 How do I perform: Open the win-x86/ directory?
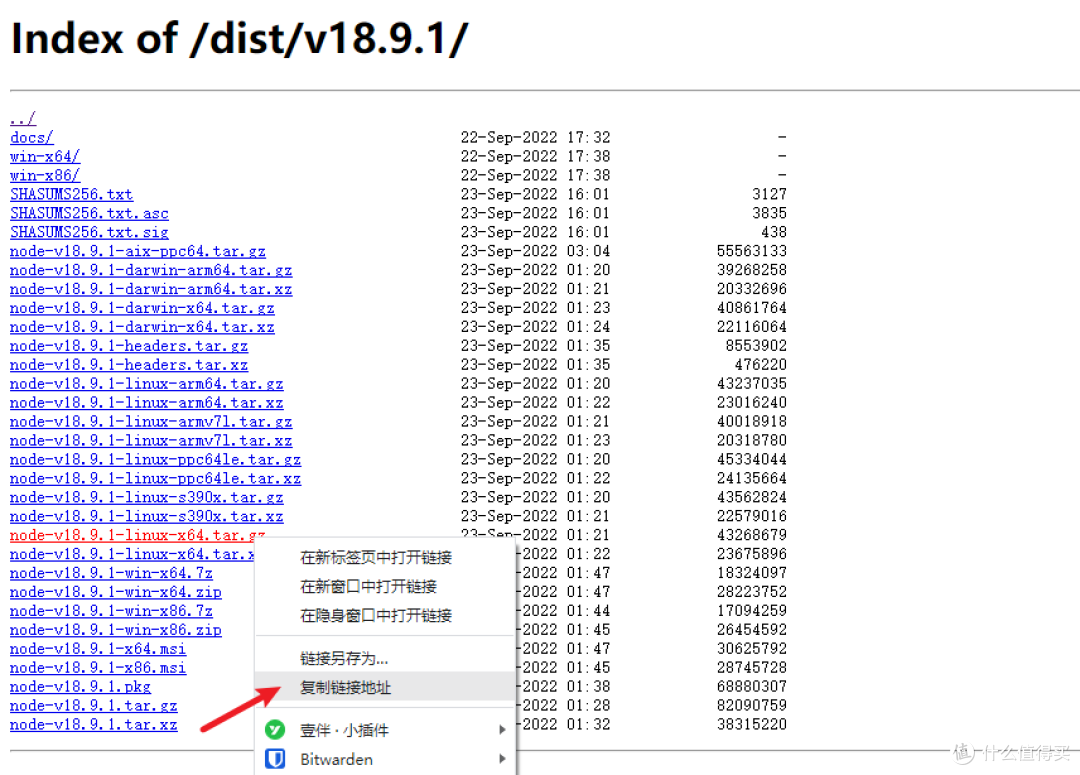(44, 175)
